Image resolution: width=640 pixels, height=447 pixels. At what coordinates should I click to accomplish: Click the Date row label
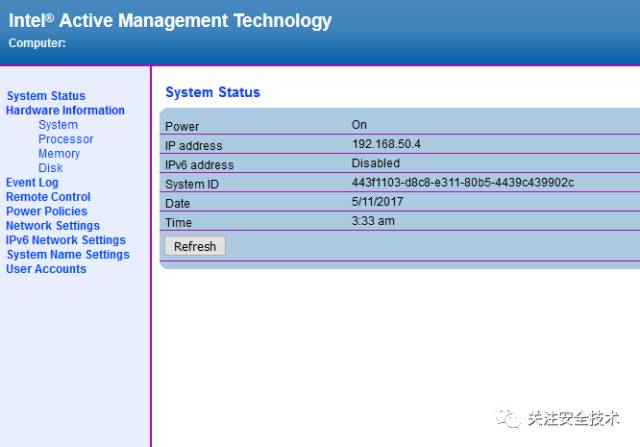[178, 203]
